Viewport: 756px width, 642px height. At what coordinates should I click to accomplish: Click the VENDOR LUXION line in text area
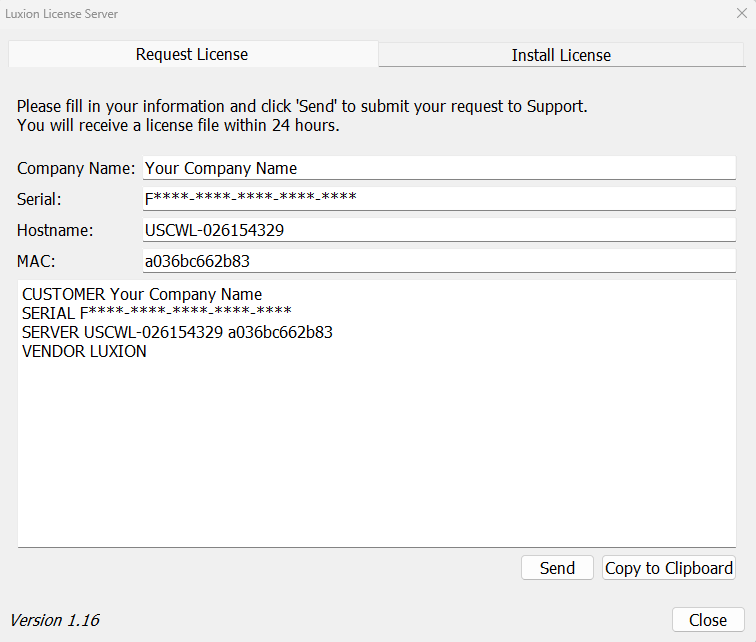coord(84,351)
